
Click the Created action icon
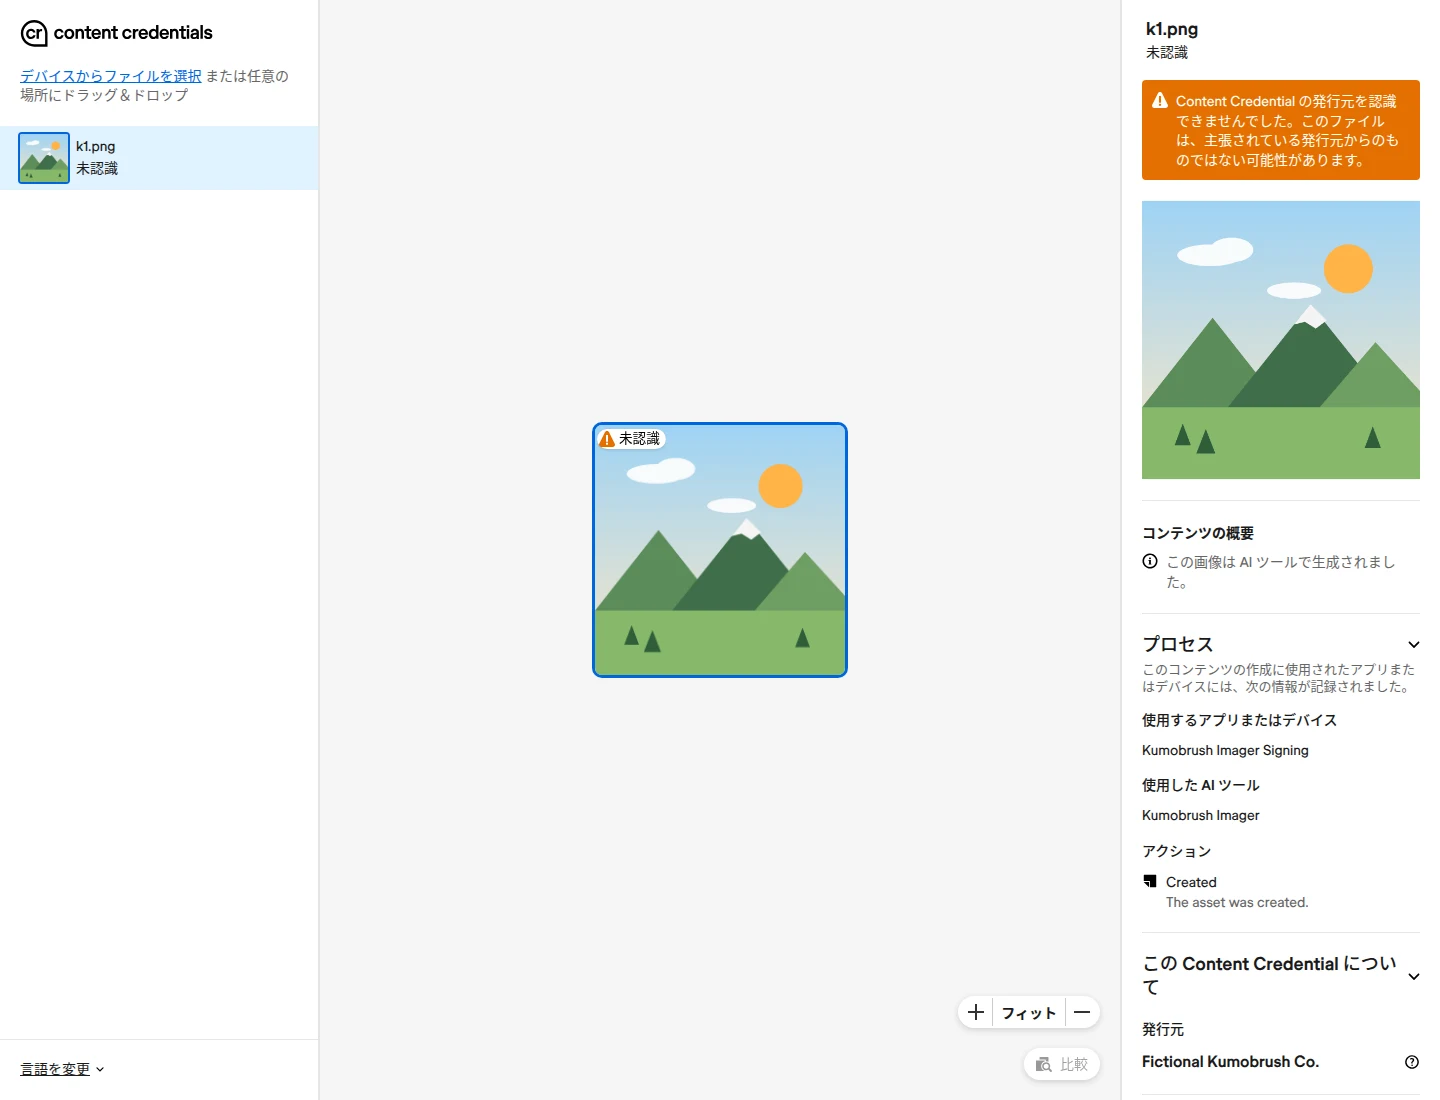1150,881
